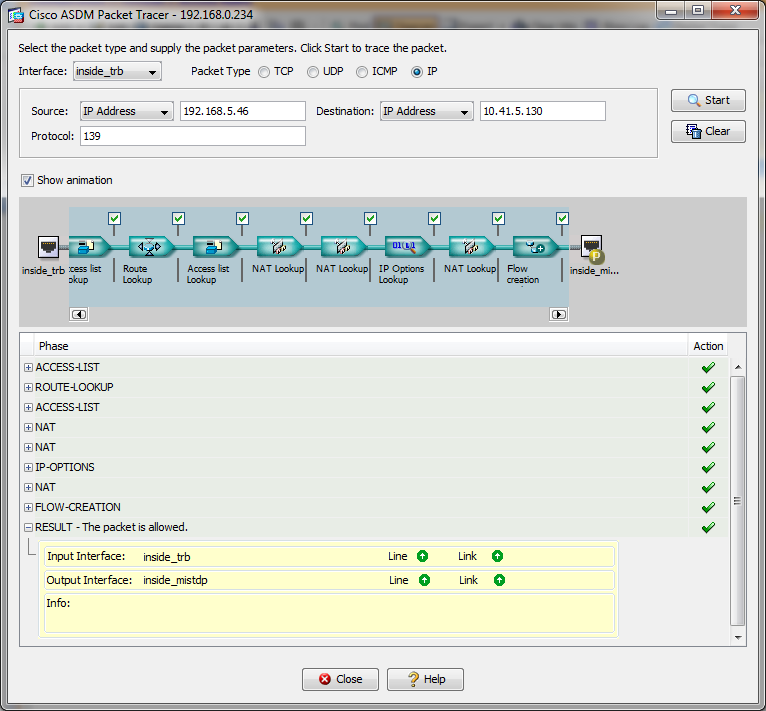Toggle the Show animation checkbox
766x711 pixels.
(27, 180)
